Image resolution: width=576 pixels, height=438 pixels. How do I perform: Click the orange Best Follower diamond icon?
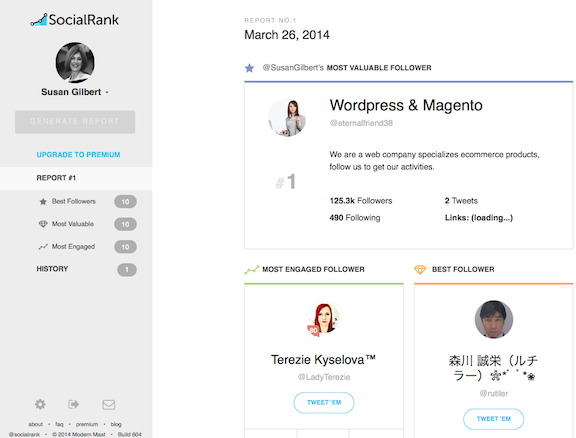[x=420, y=269]
